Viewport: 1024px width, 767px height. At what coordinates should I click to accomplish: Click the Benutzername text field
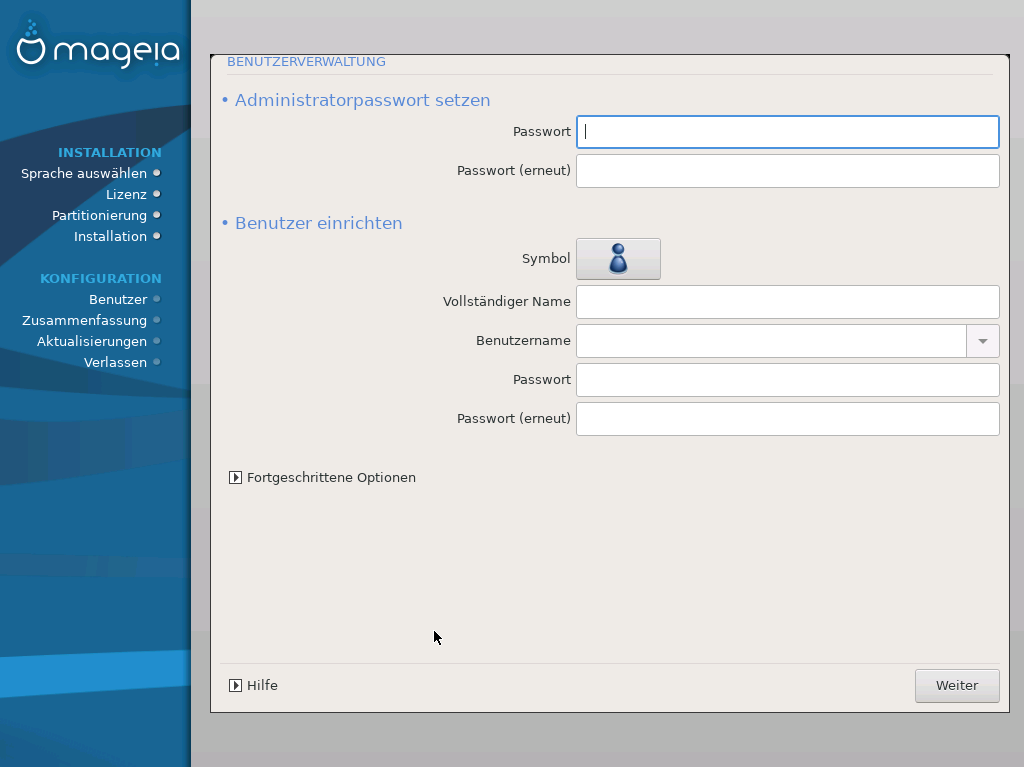click(x=771, y=341)
